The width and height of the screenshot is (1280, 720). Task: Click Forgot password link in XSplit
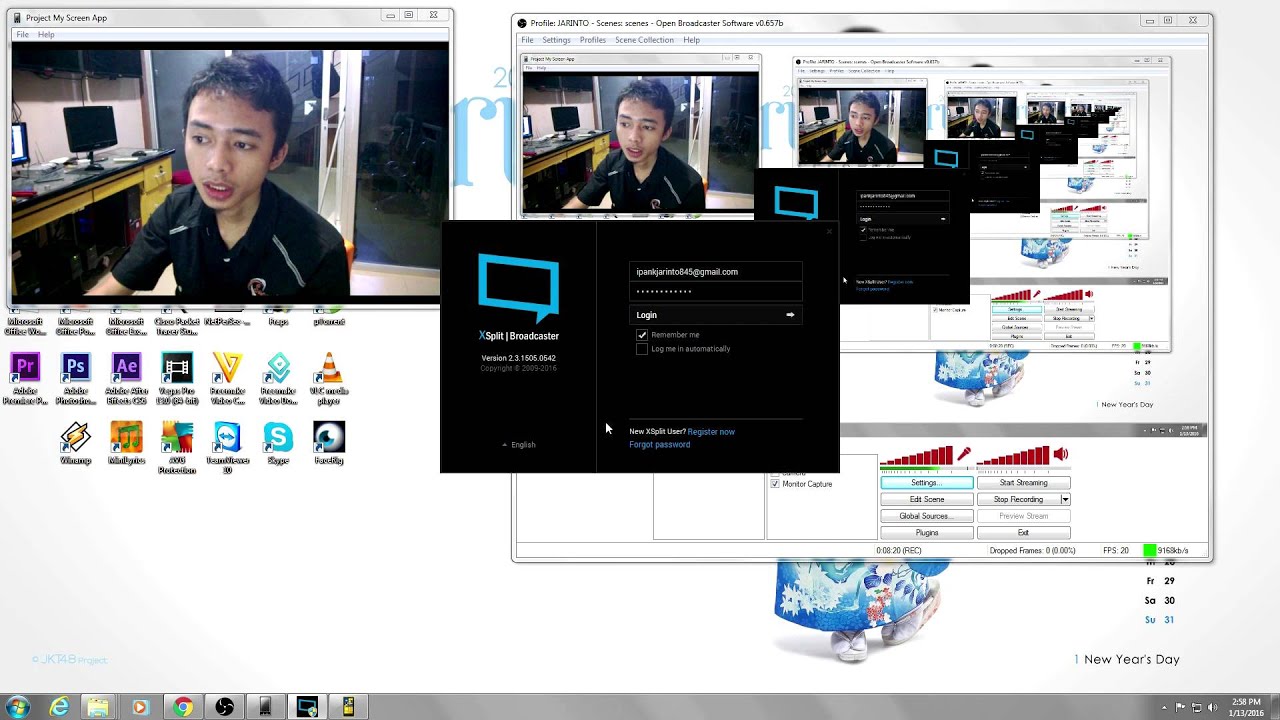[660, 445]
